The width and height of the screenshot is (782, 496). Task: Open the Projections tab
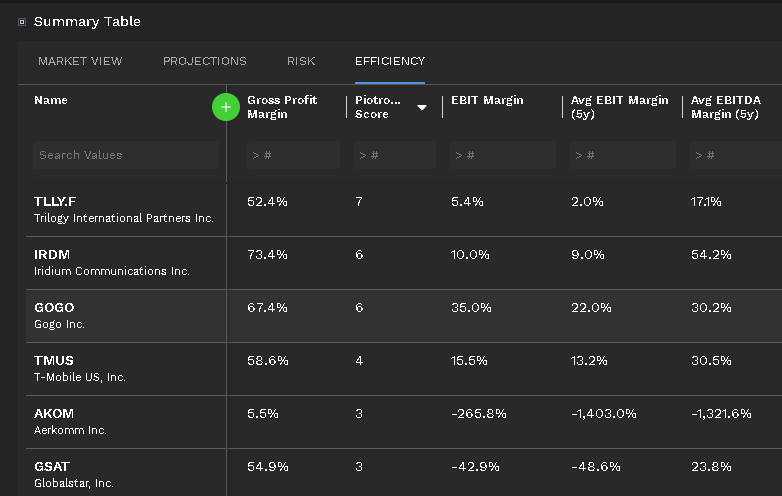pyautogui.click(x=204, y=61)
